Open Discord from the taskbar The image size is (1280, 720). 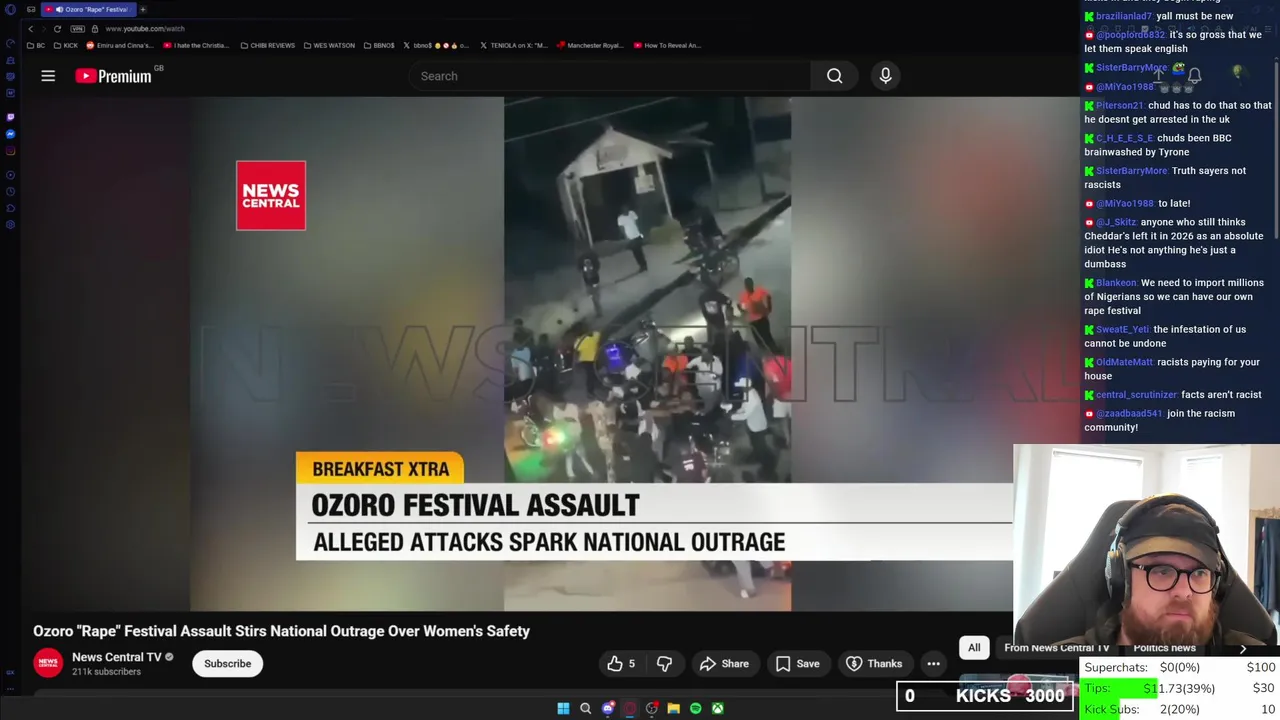pos(608,708)
